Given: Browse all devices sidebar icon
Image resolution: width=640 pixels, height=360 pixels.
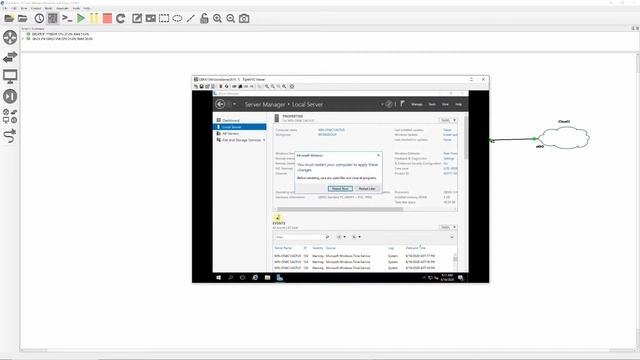Looking at the screenshot, I should pyautogui.click(x=10, y=116).
